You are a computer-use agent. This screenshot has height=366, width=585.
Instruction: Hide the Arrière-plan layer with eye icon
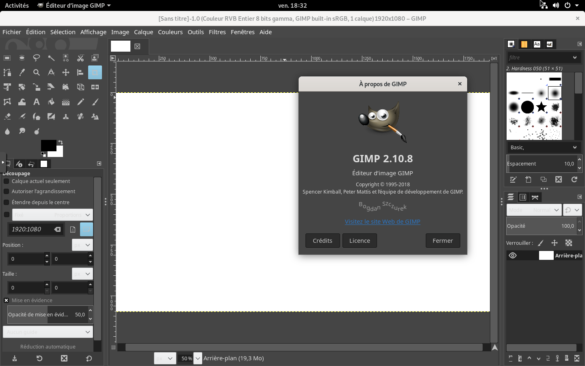coord(513,256)
